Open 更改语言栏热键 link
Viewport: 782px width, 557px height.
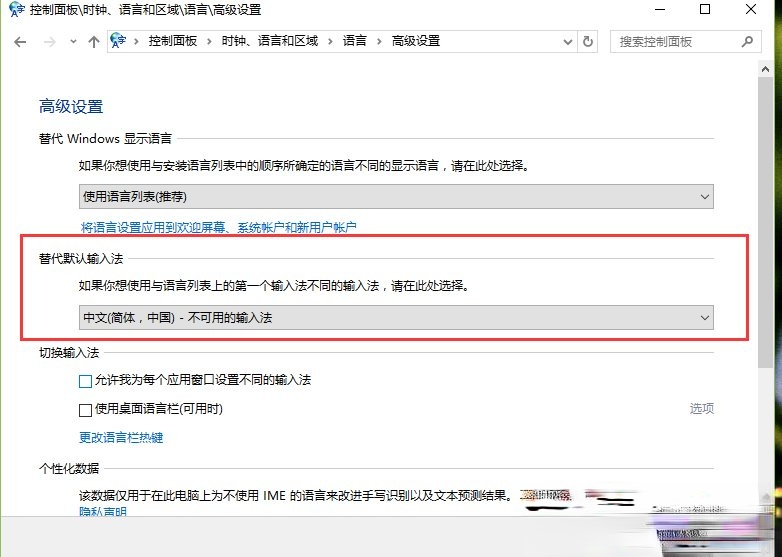[121, 438]
